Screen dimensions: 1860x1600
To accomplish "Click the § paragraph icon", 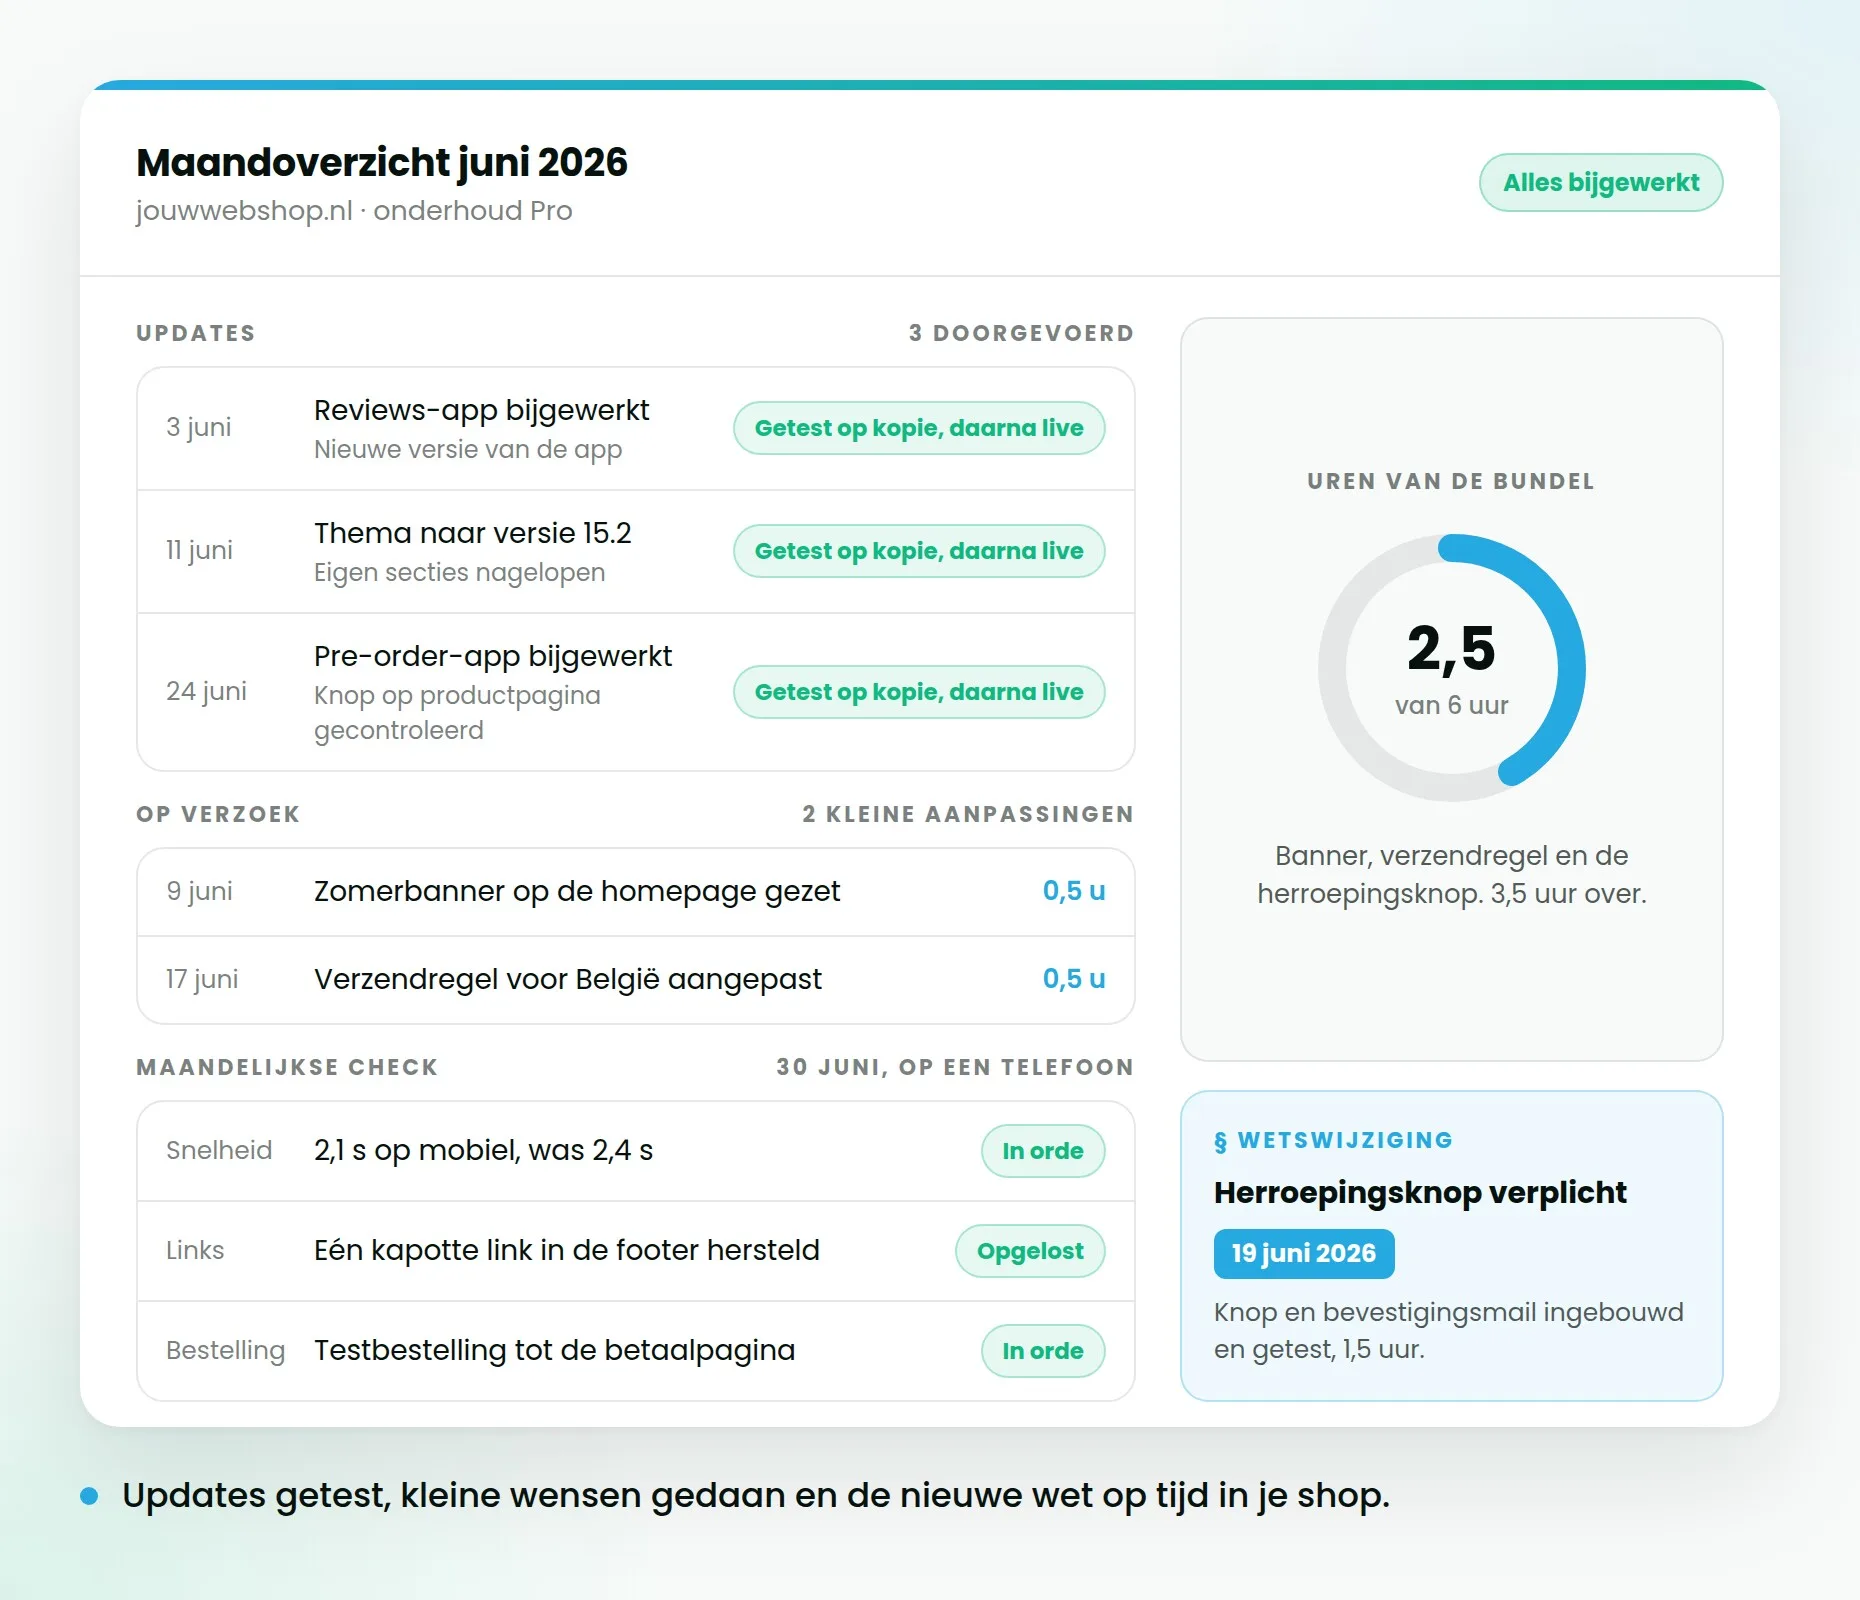I will 1220,1142.
